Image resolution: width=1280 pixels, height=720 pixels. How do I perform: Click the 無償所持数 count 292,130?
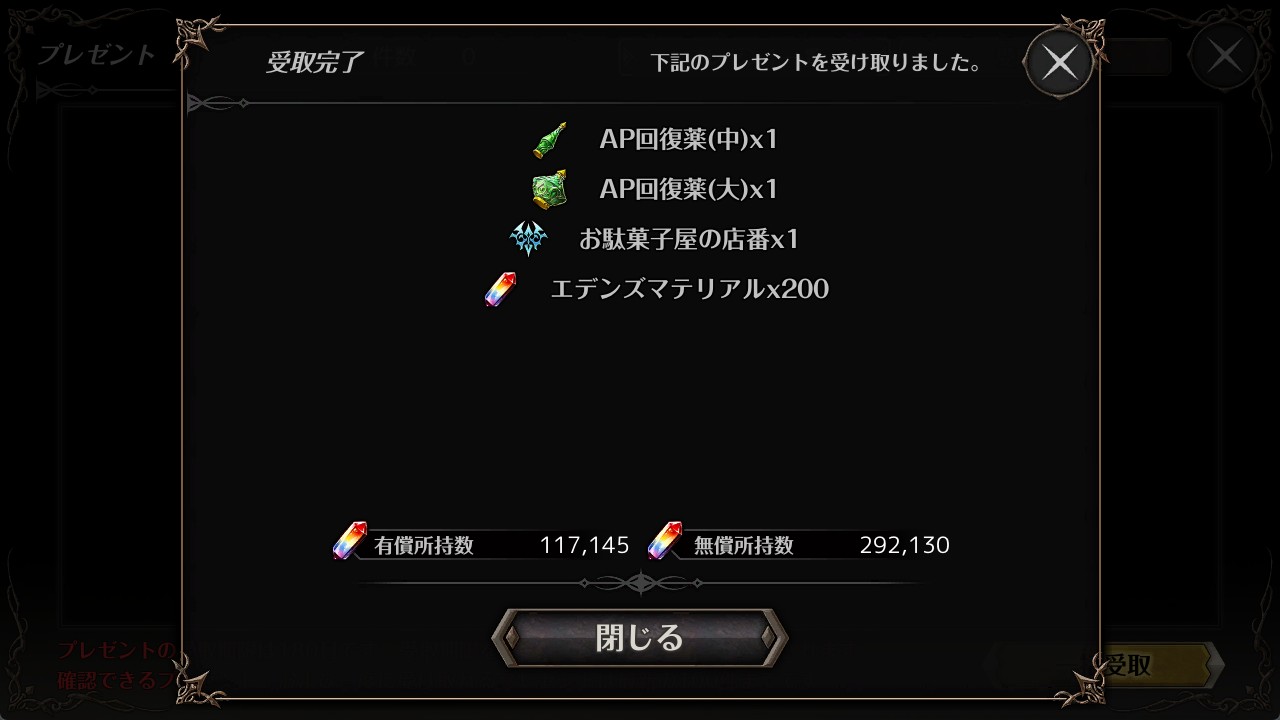point(905,545)
